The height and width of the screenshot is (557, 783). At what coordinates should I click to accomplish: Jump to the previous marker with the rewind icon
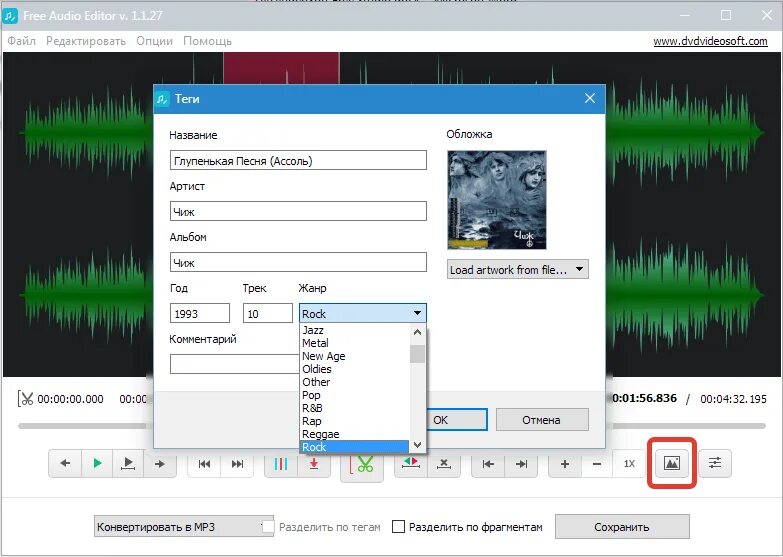tap(204, 464)
